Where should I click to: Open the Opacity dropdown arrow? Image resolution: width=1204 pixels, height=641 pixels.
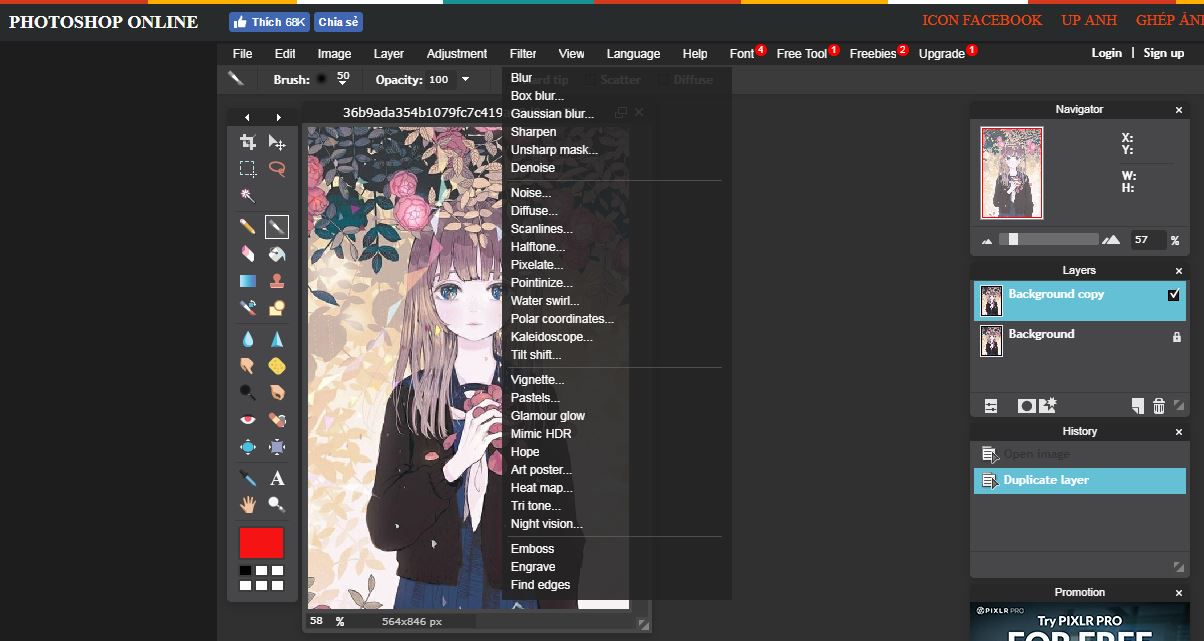coord(465,80)
